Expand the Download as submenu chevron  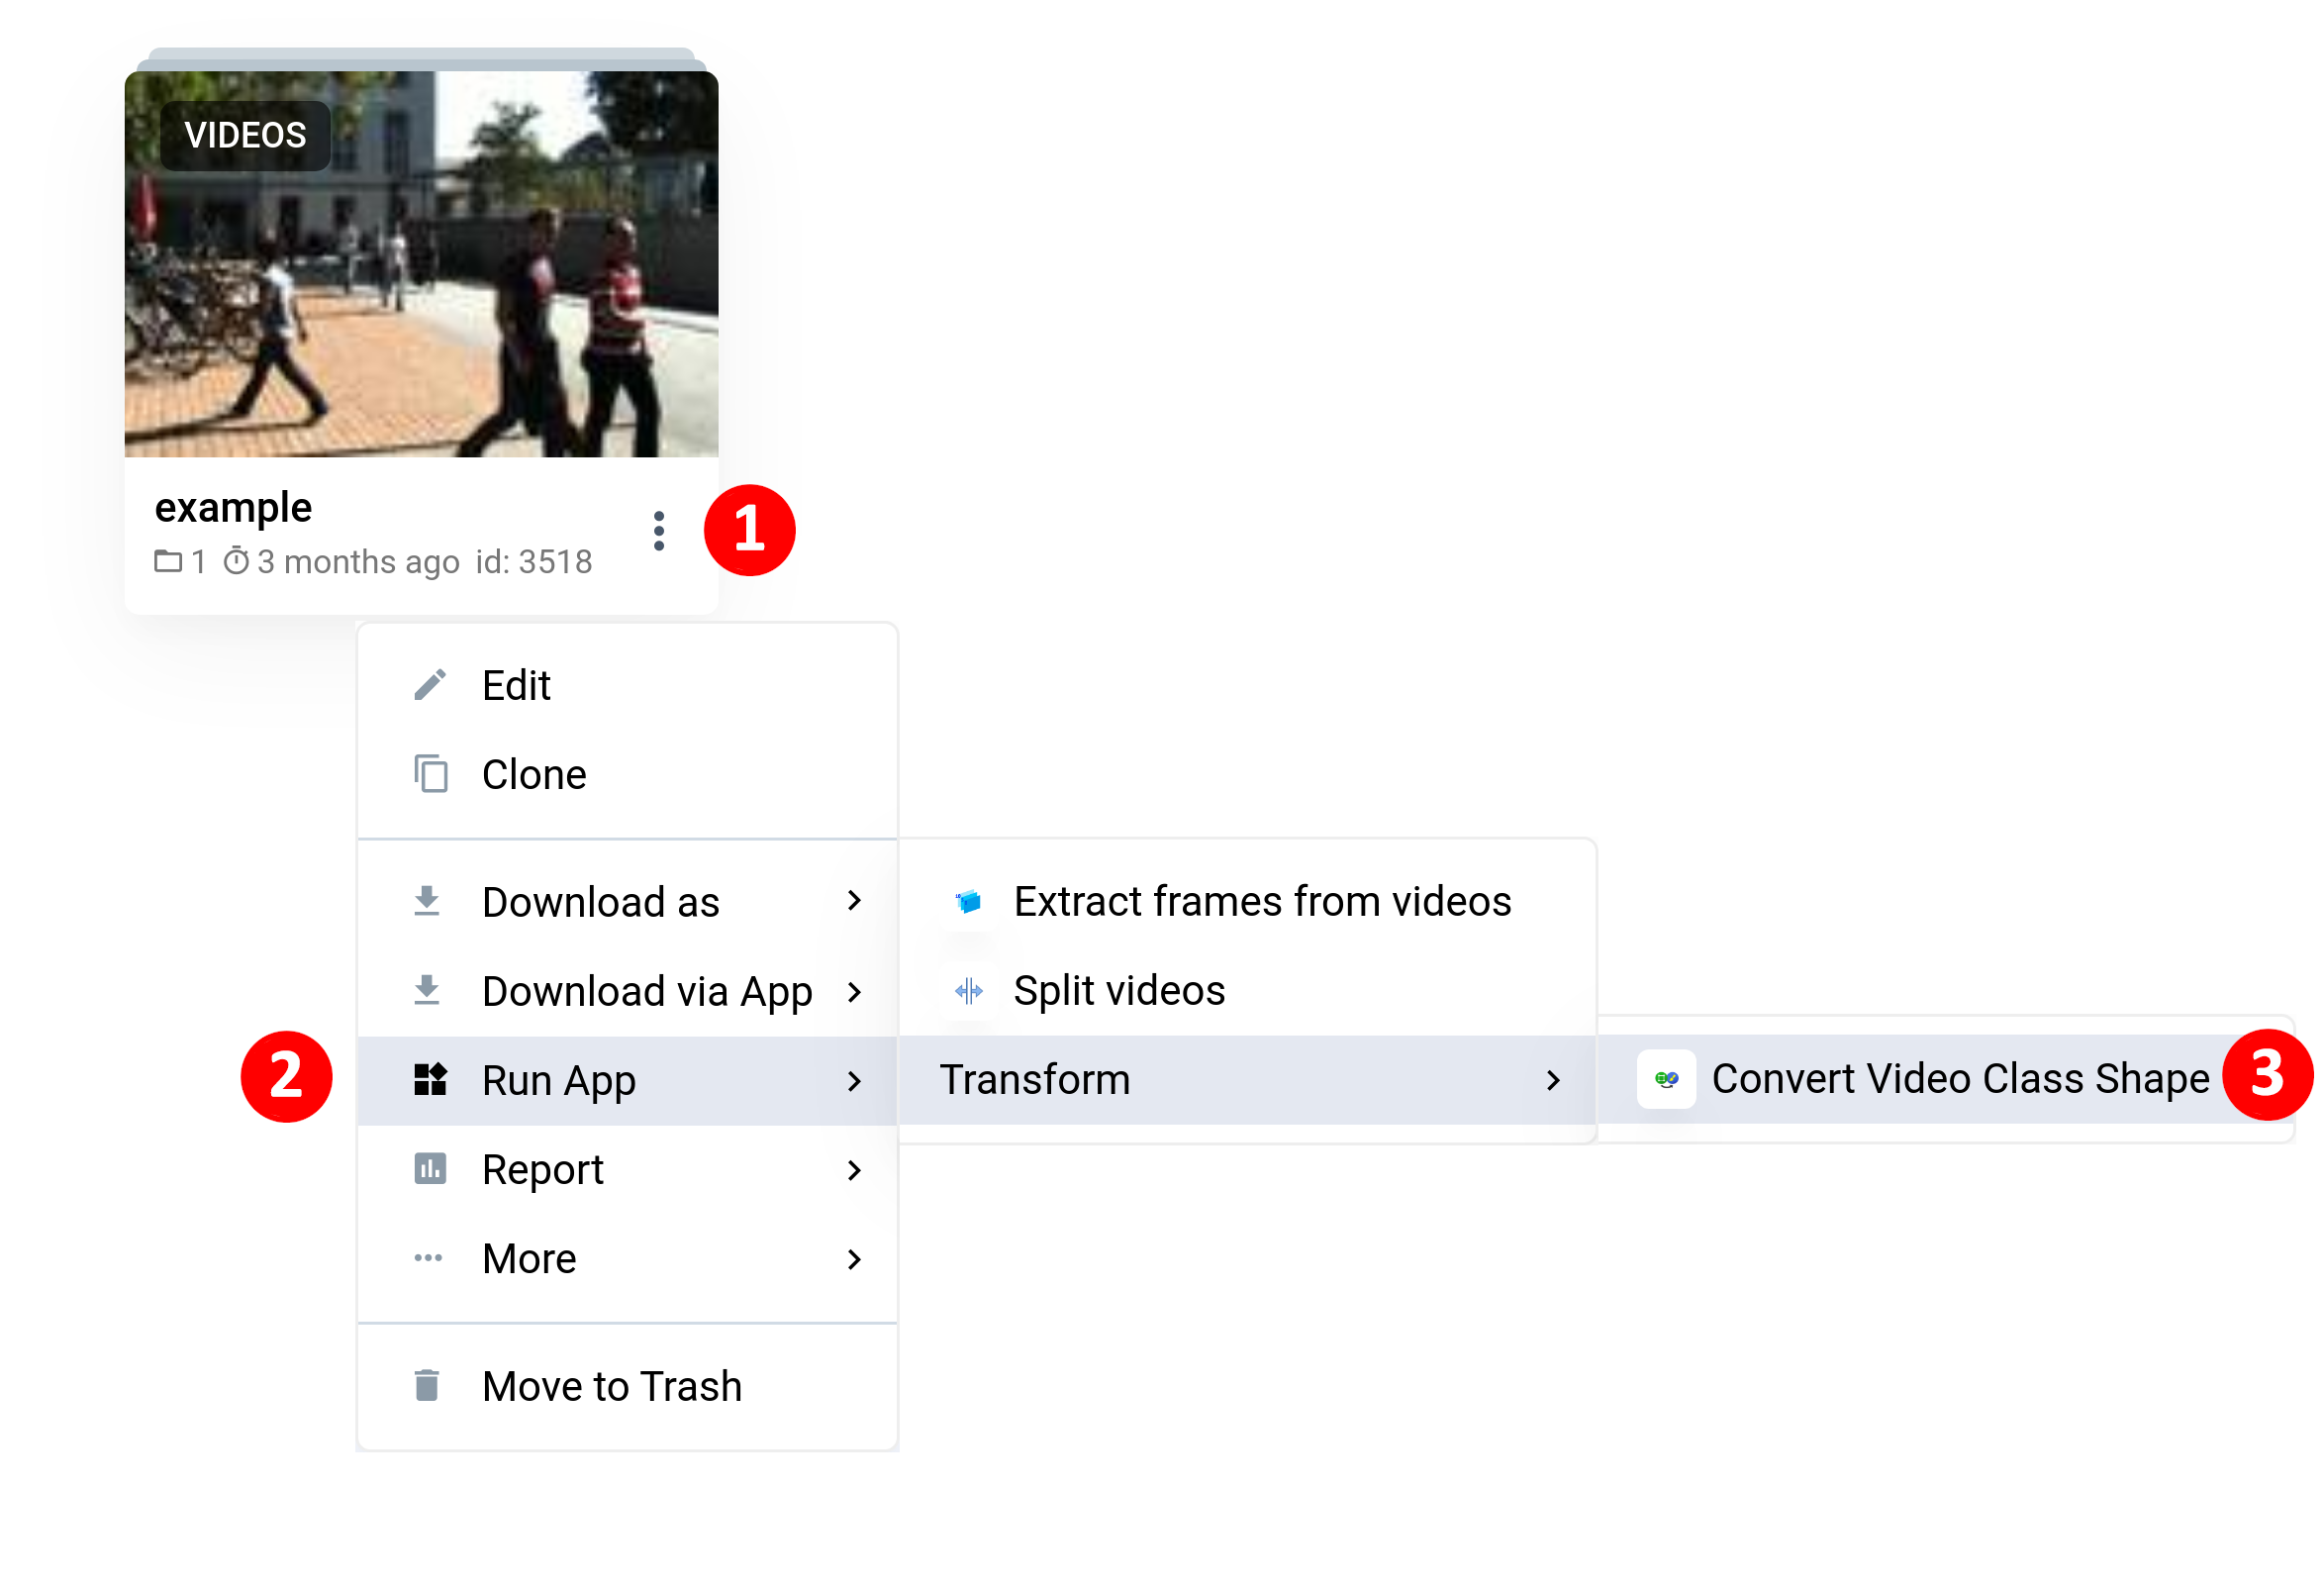tap(854, 901)
